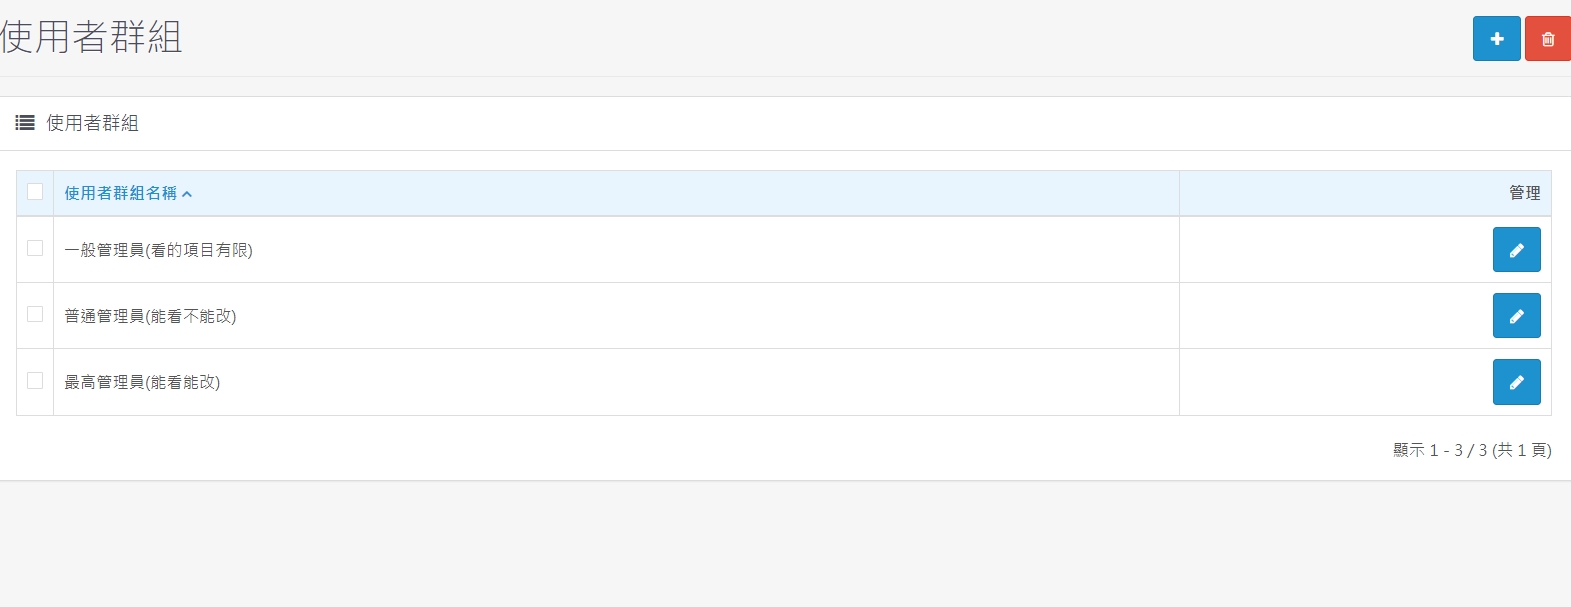Edit the 最高管理員(能看能改) group
Screen dimensions: 1571x607
click(1516, 382)
